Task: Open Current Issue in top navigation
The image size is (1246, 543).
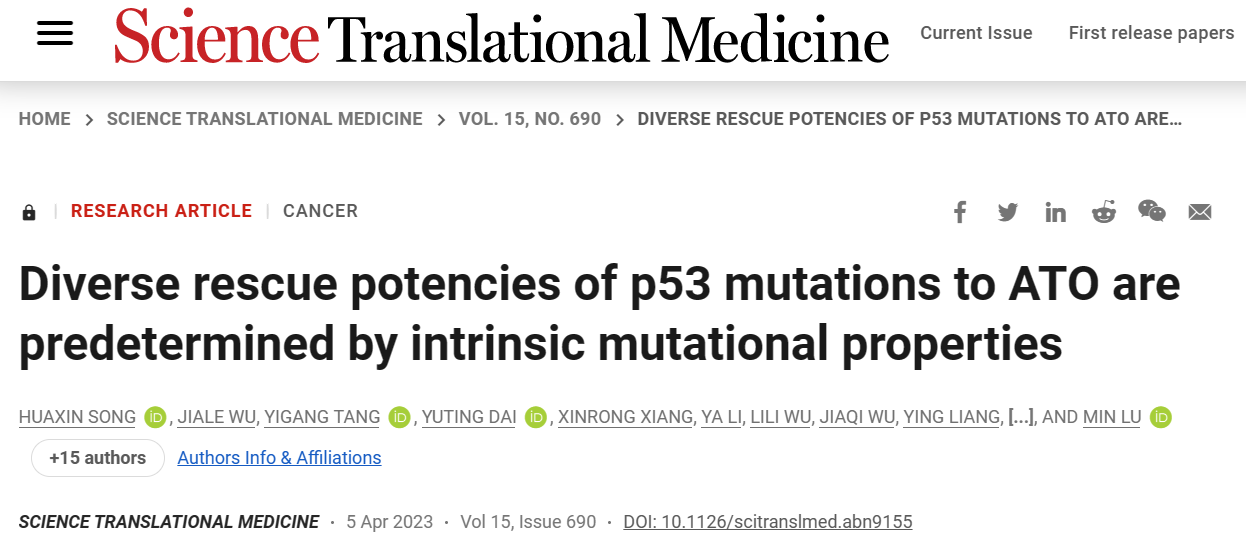Action: 976,33
